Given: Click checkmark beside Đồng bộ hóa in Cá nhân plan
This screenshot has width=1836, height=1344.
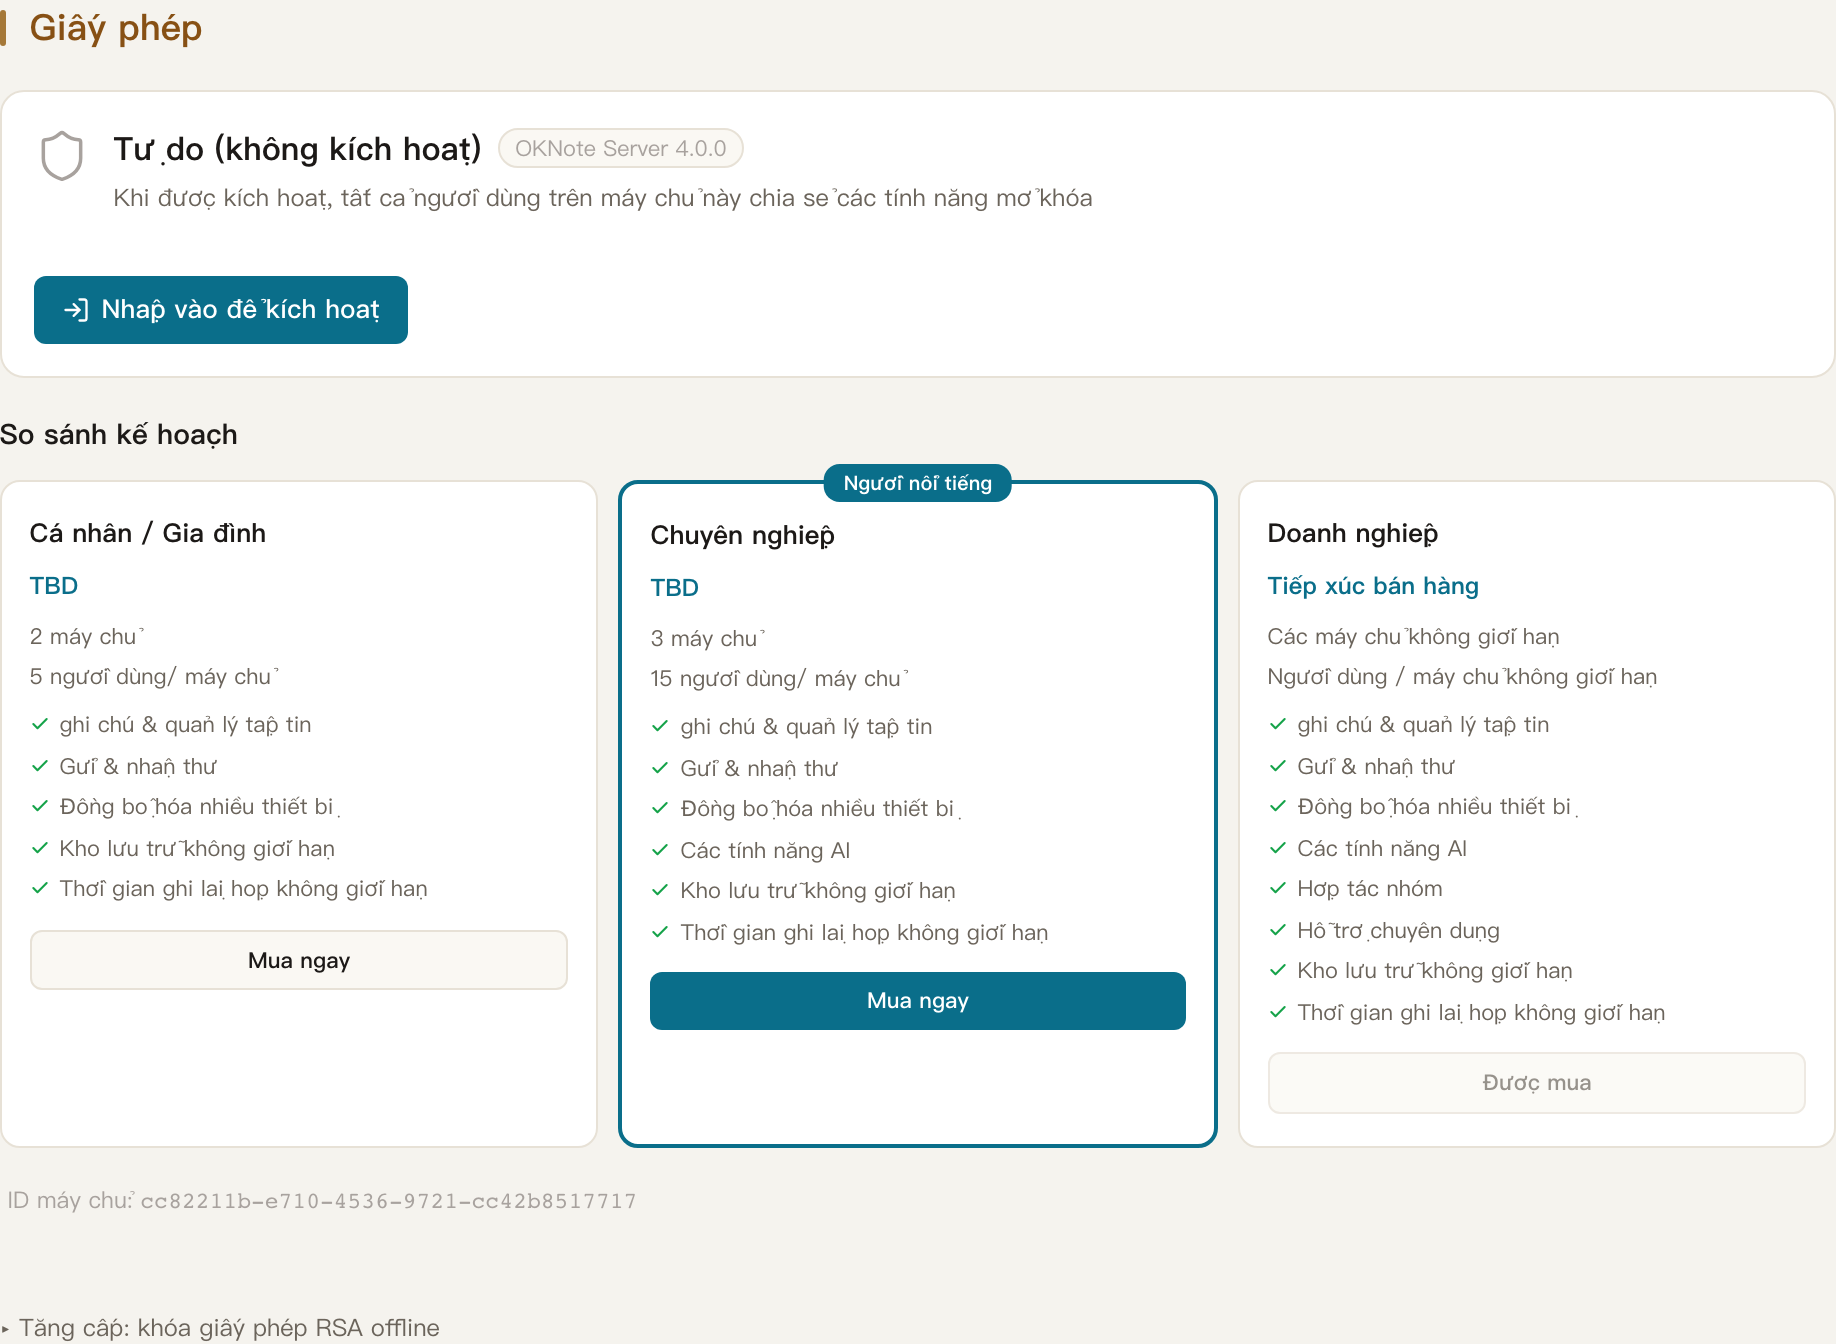Looking at the screenshot, I should point(40,806).
